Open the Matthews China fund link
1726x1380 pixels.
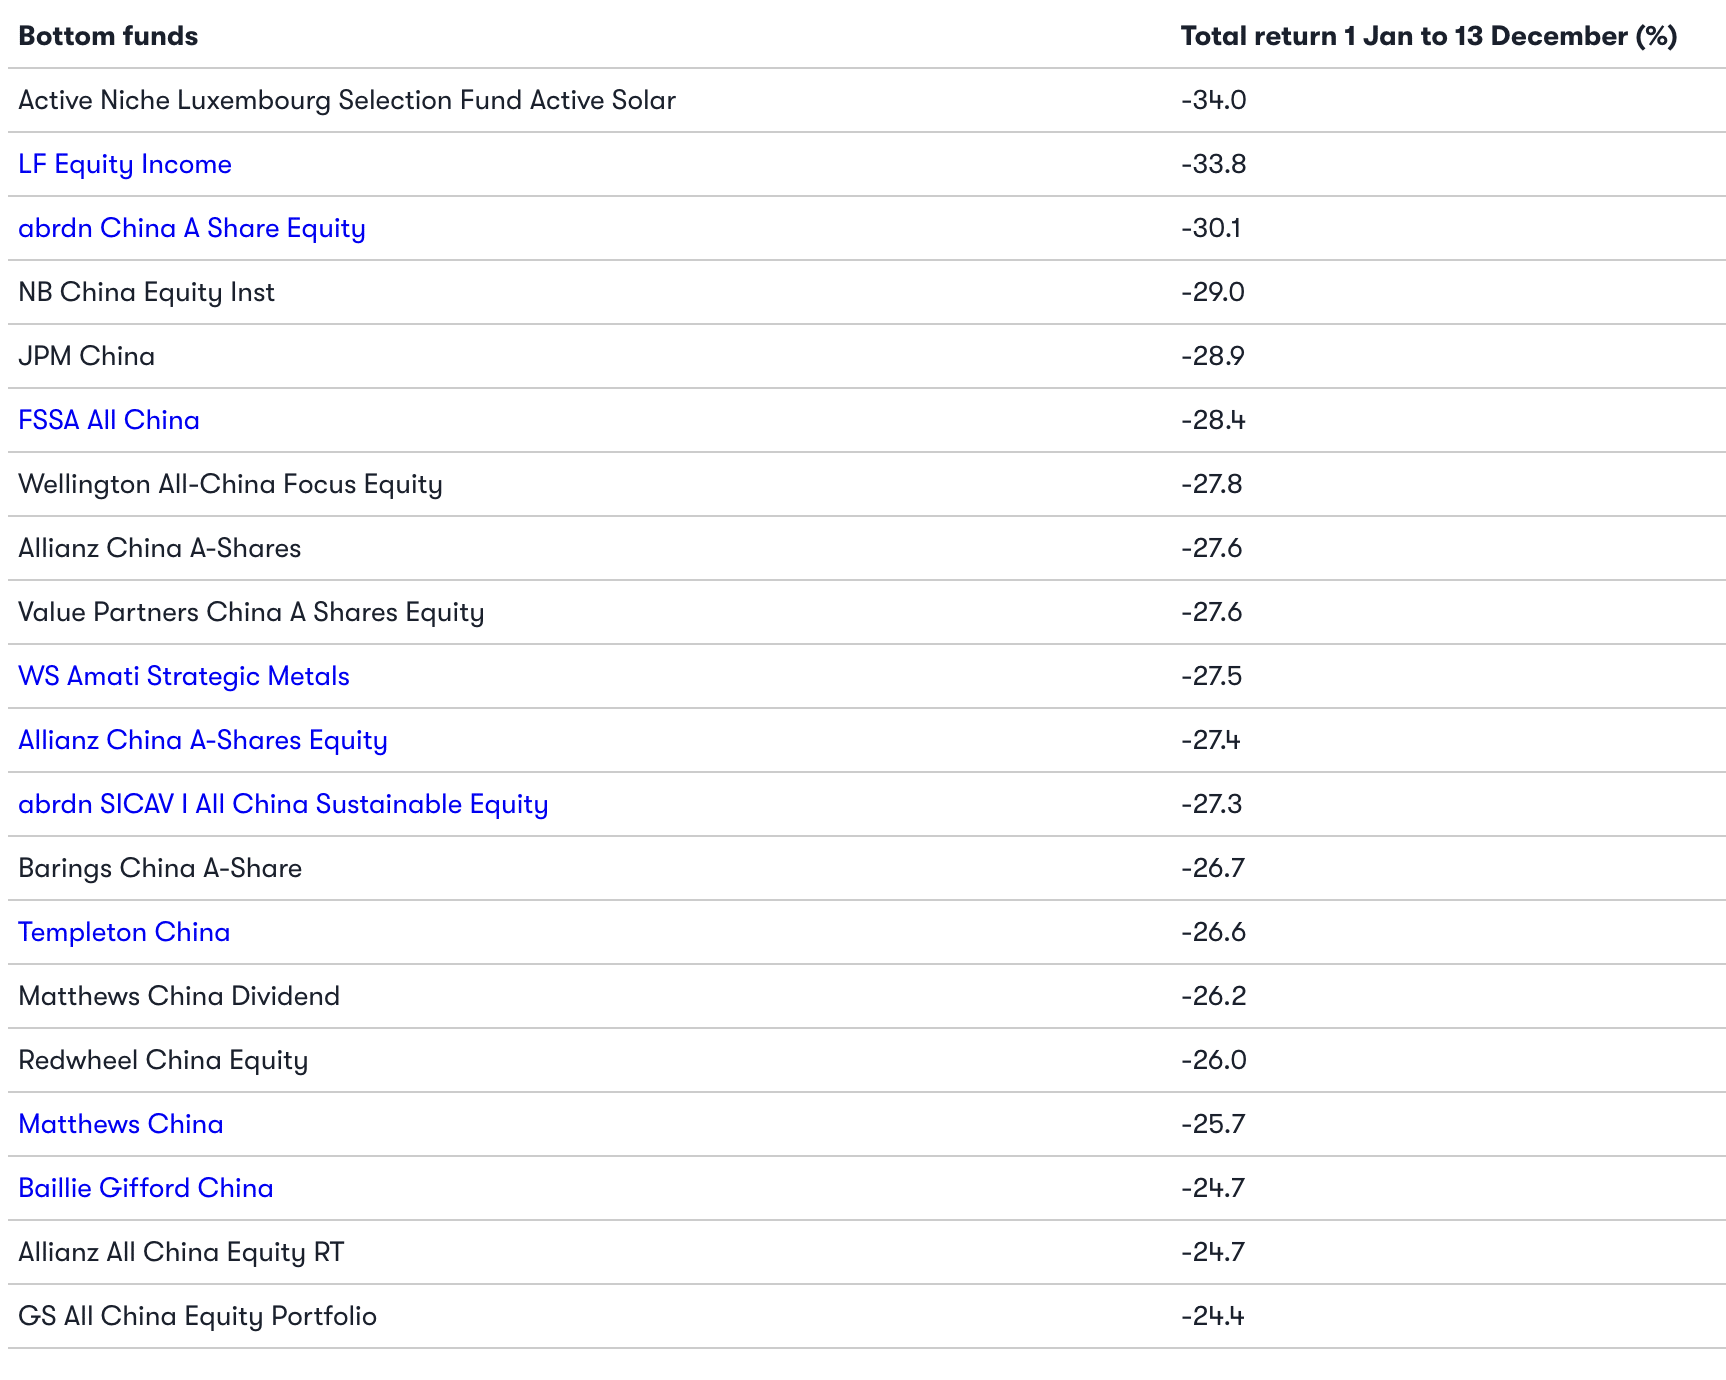point(121,1124)
